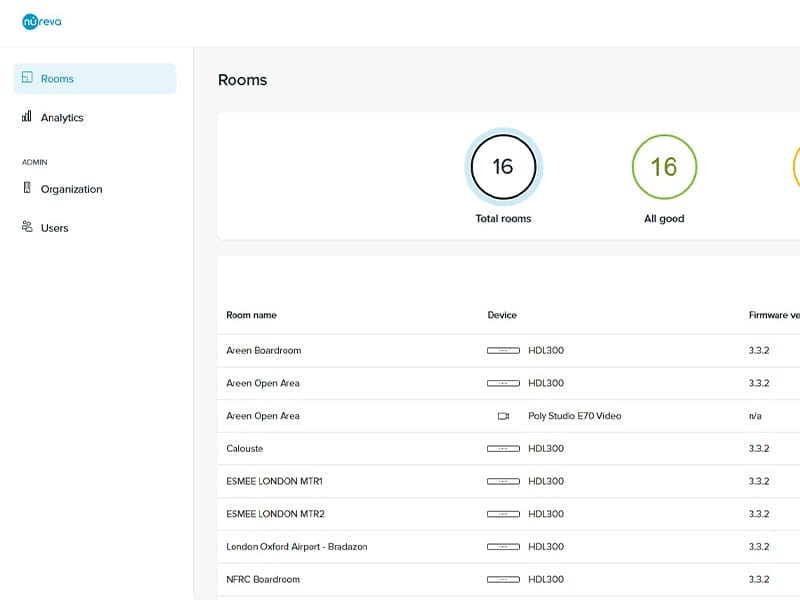Screen dimensions: 800x600
Task: Click the Total rooms counter circle
Action: 503,168
